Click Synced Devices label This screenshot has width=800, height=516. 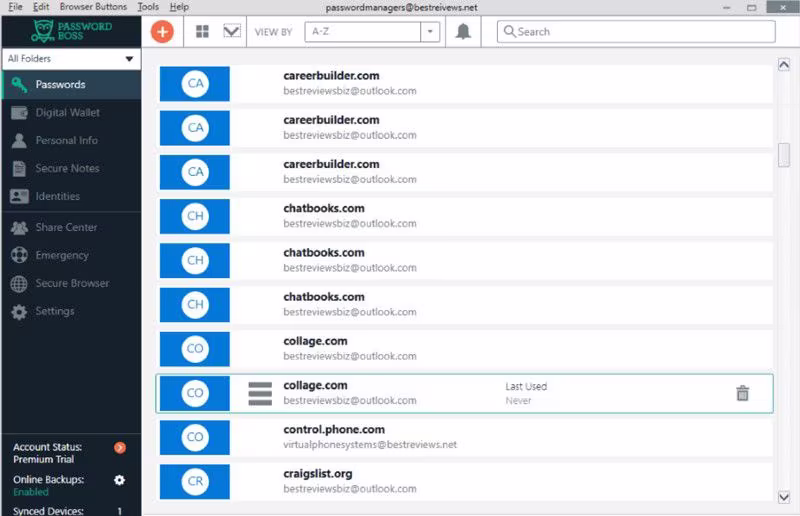click(x=48, y=510)
